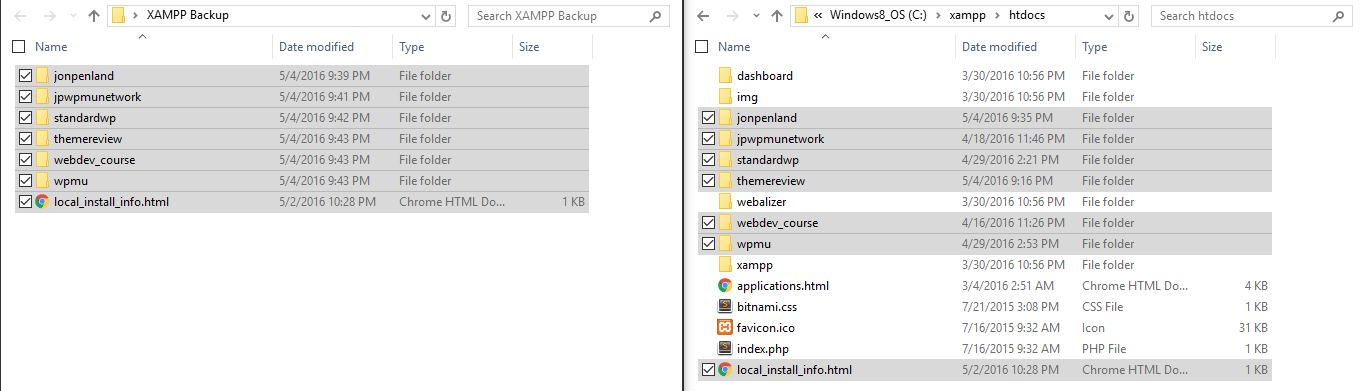Click folder icon in htdocs address bar

coord(800,16)
